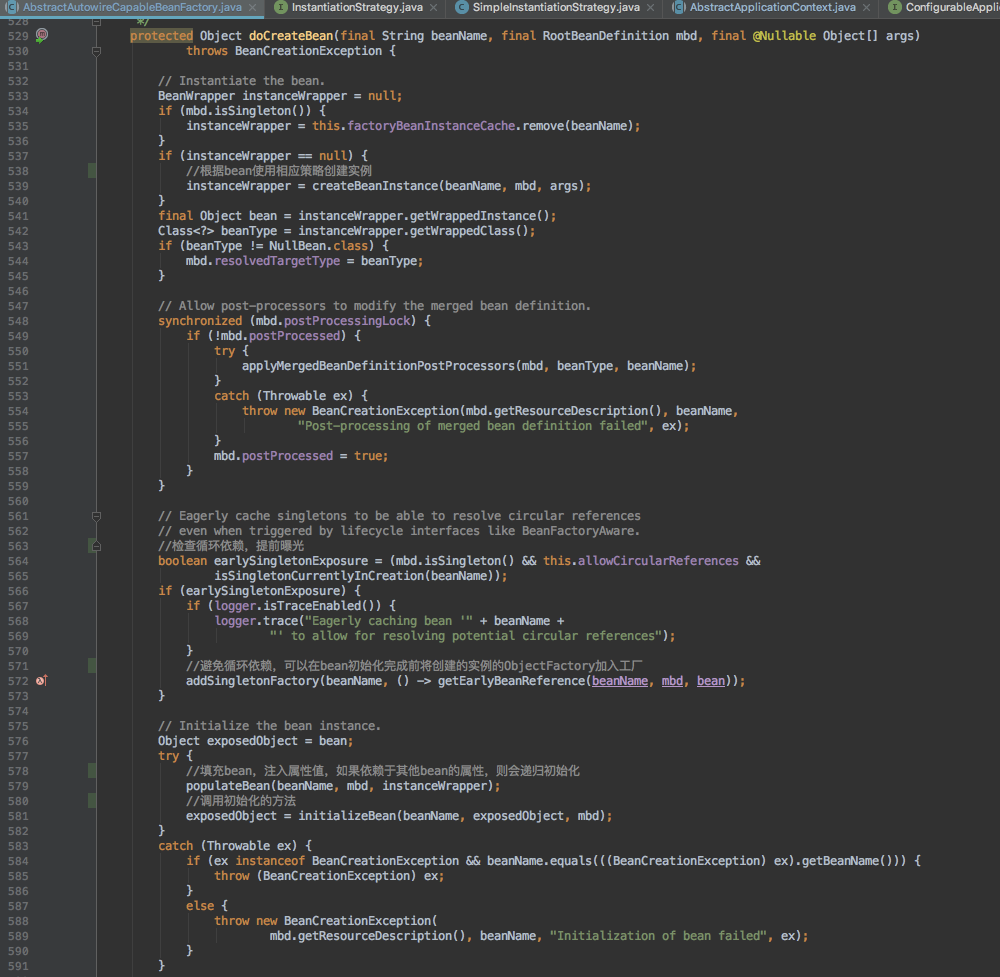This screenshot has height=977, width=1000.
Task: Close the SimpleInstantiationStrategy.java tab
Action: 650,8
